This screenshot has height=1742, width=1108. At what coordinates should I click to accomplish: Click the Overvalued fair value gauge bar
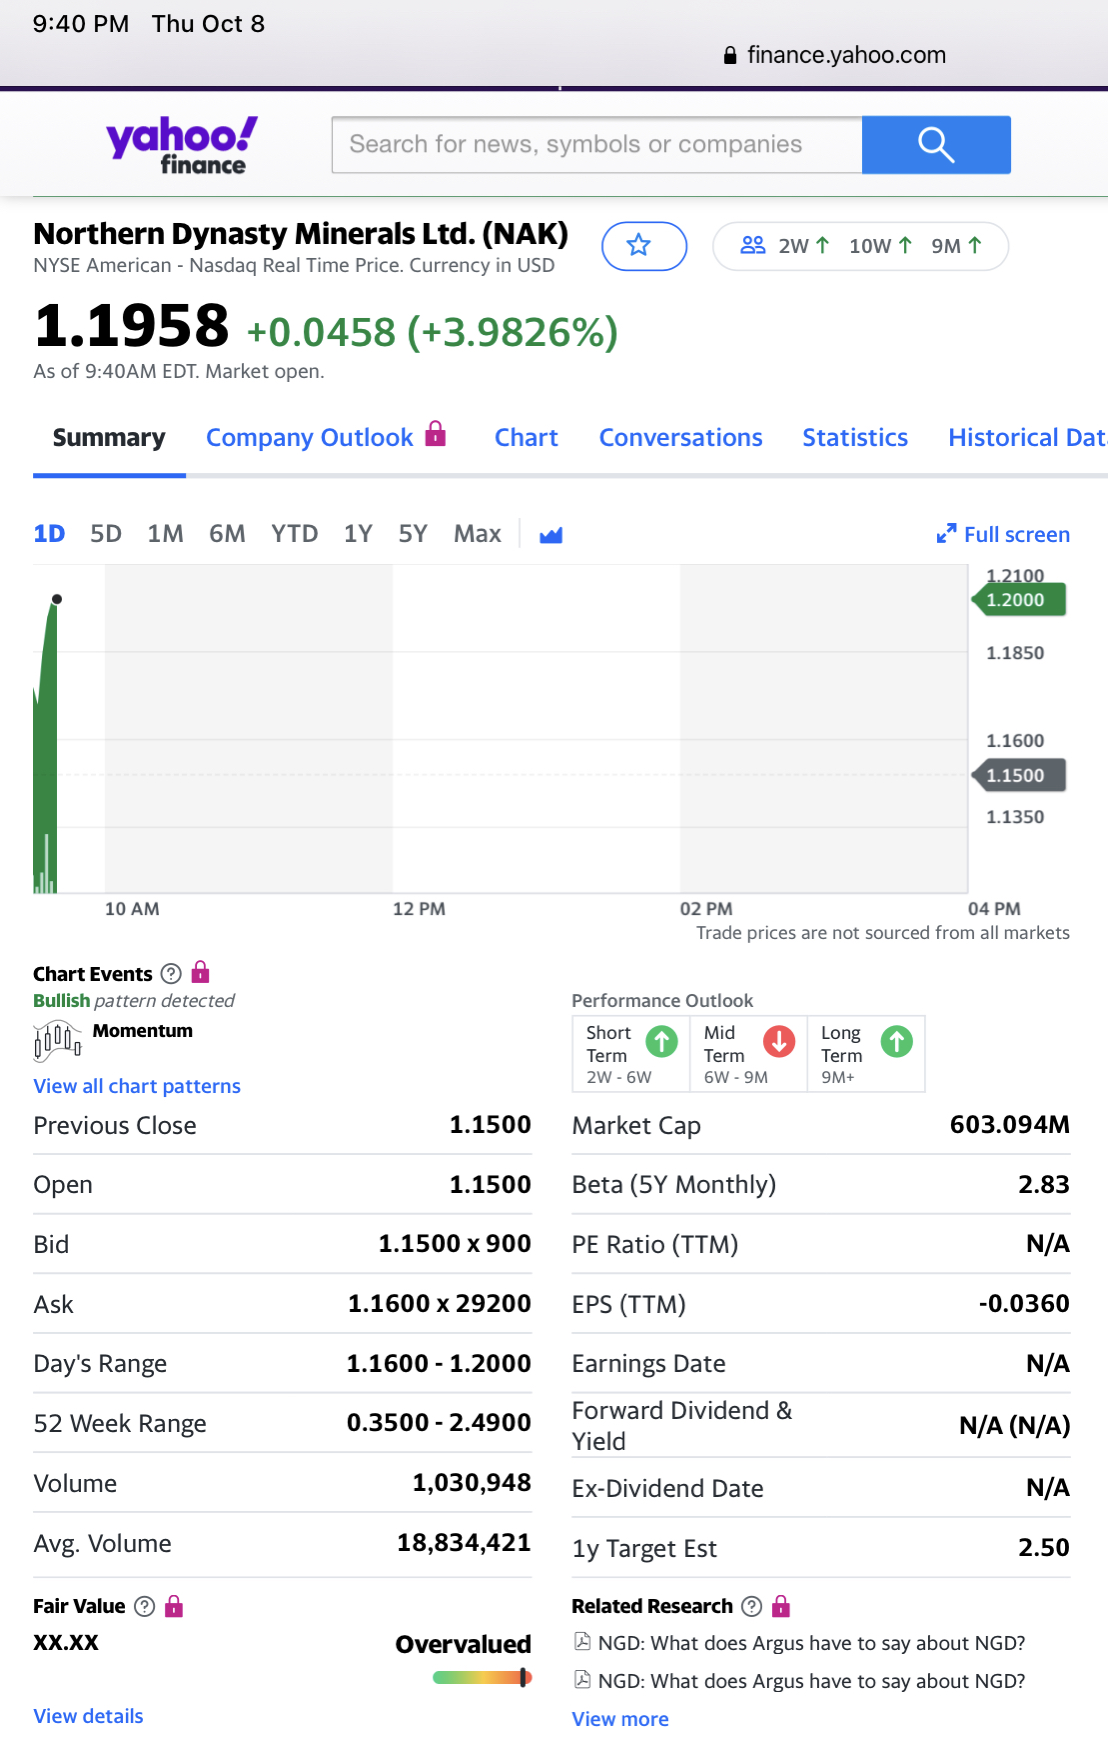point(481,1678)
